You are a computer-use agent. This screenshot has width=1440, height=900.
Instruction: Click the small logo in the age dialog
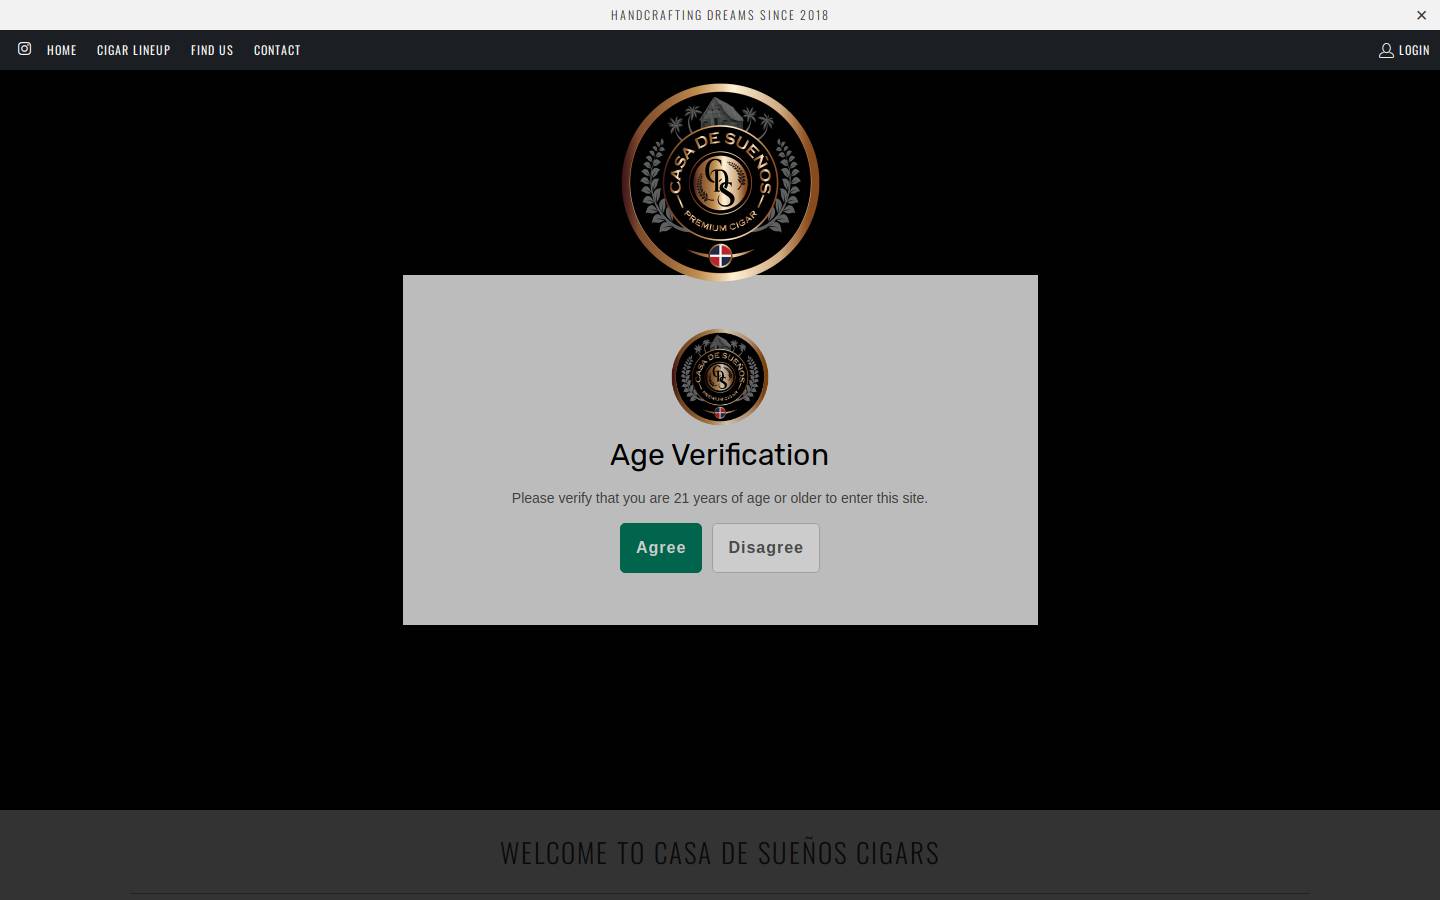(720, 377)
